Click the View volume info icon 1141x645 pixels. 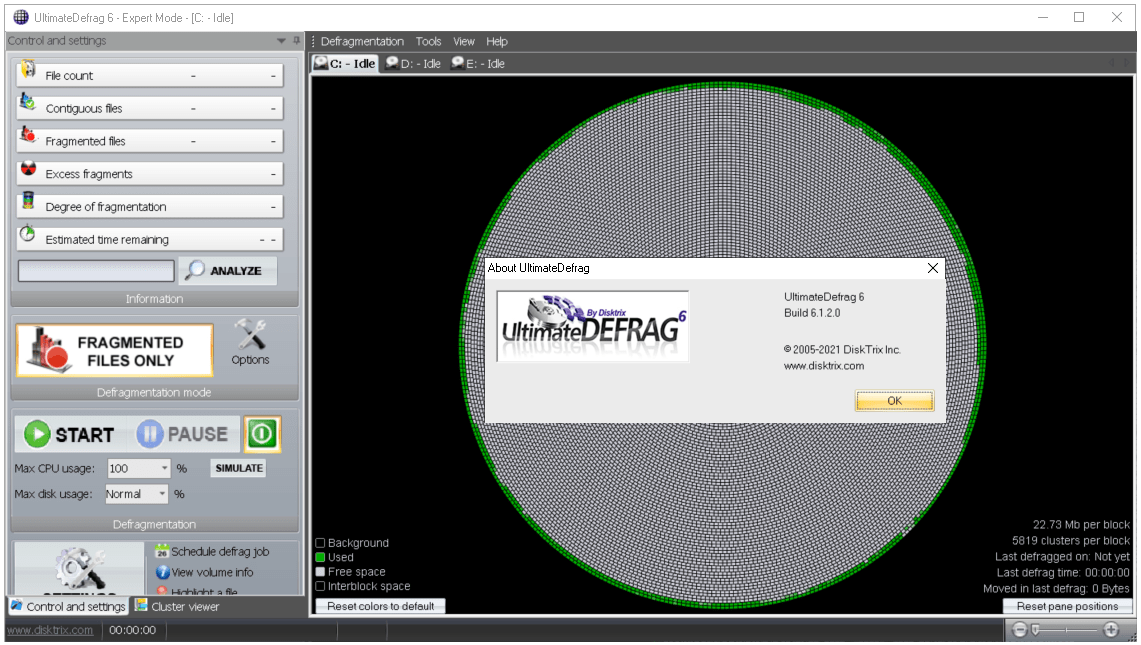[x=162, y=573]
